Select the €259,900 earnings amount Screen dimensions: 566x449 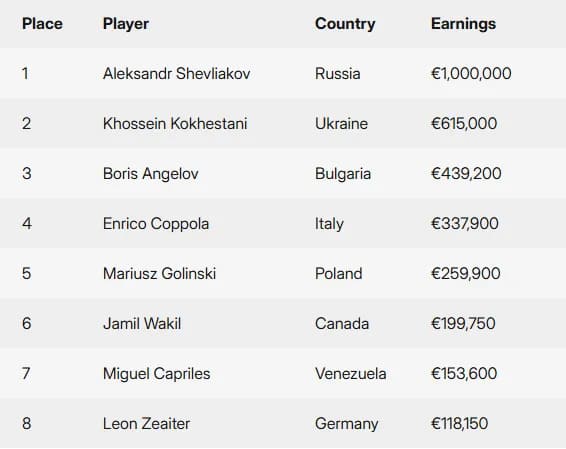[466, 273]
